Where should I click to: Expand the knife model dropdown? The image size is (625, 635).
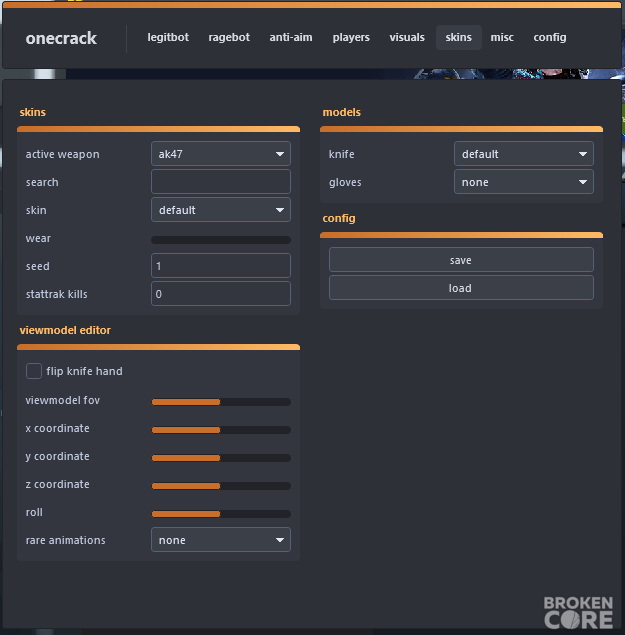524,154
